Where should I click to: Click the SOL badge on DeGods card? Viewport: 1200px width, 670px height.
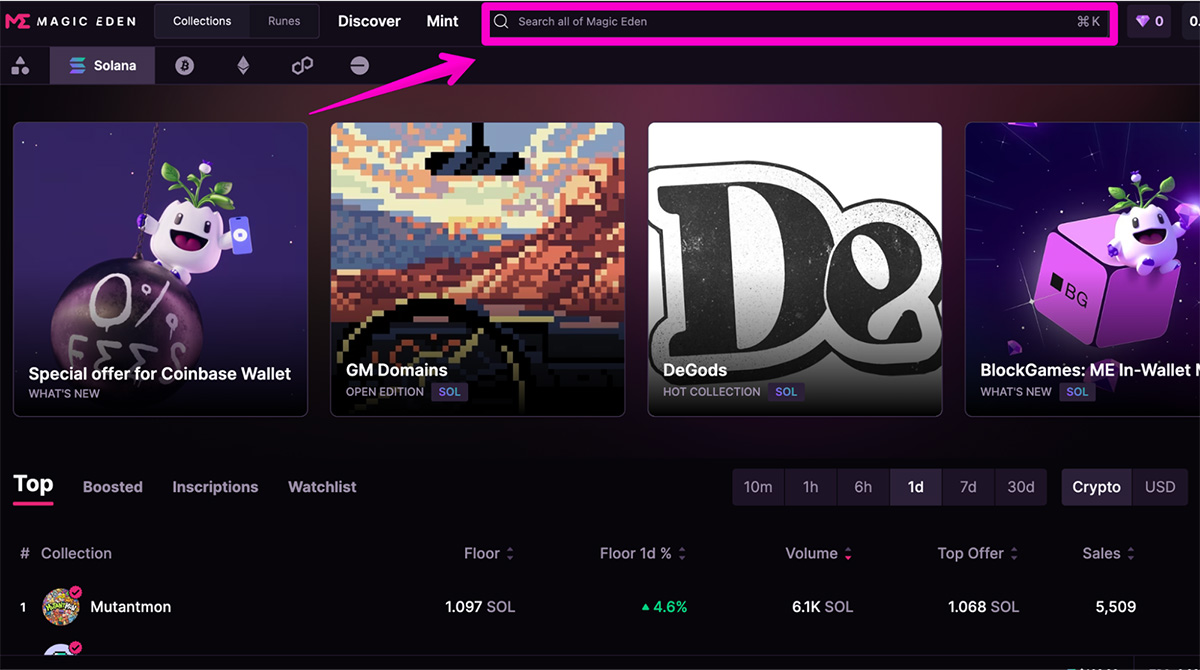(x=786, y=392)
